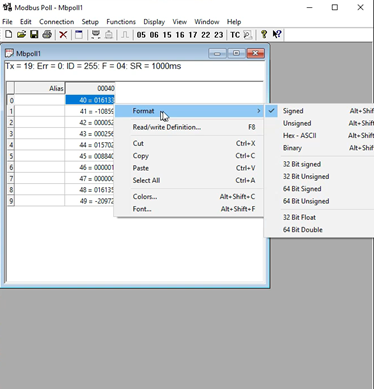
Task: Click the red X disconnect toolbar icon
Action: [x=63, y=34]
